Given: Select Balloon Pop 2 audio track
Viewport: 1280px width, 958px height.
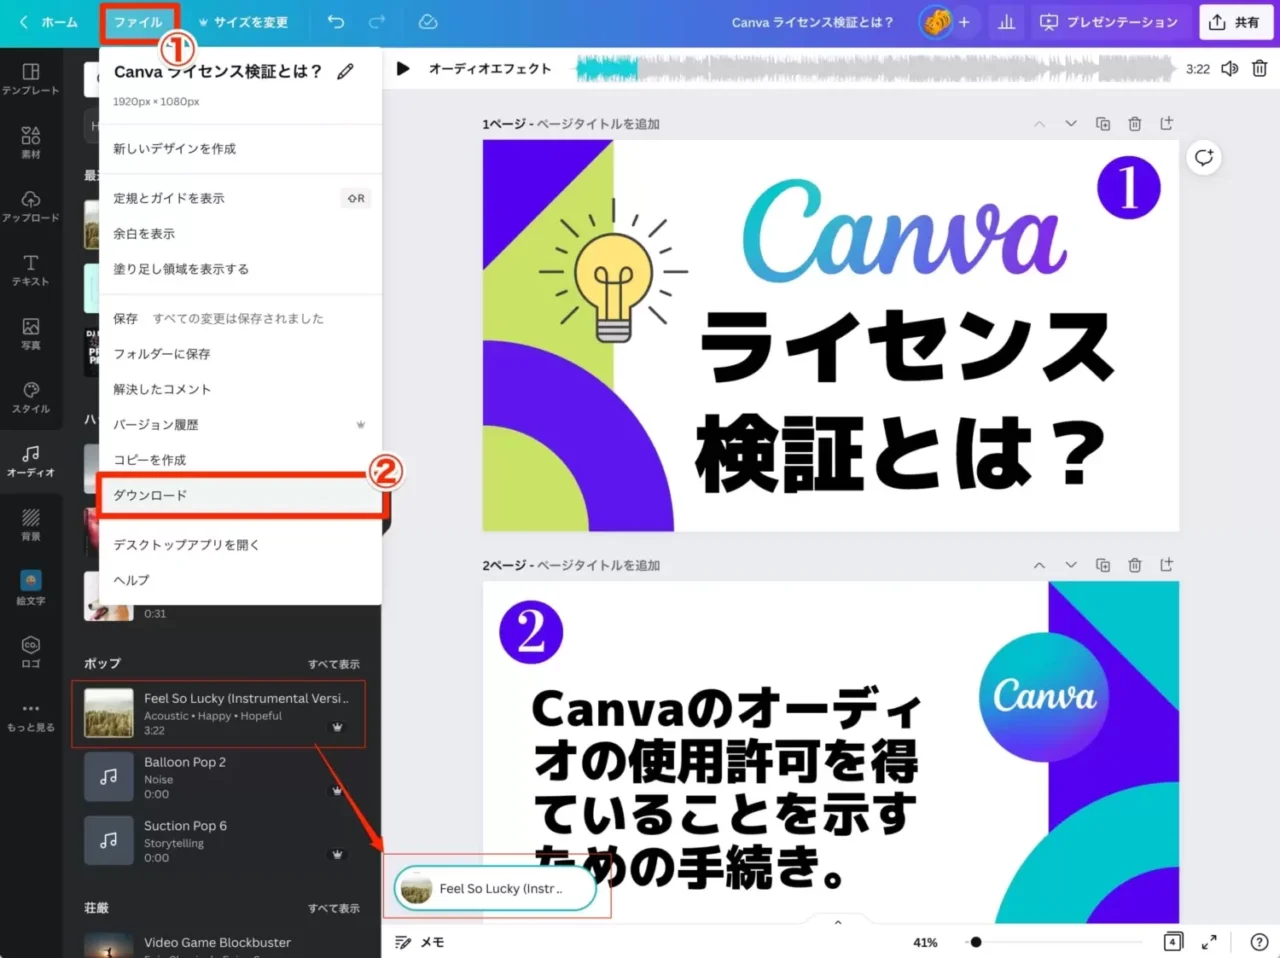Looking at the screenshot, I should coord(218,777).
